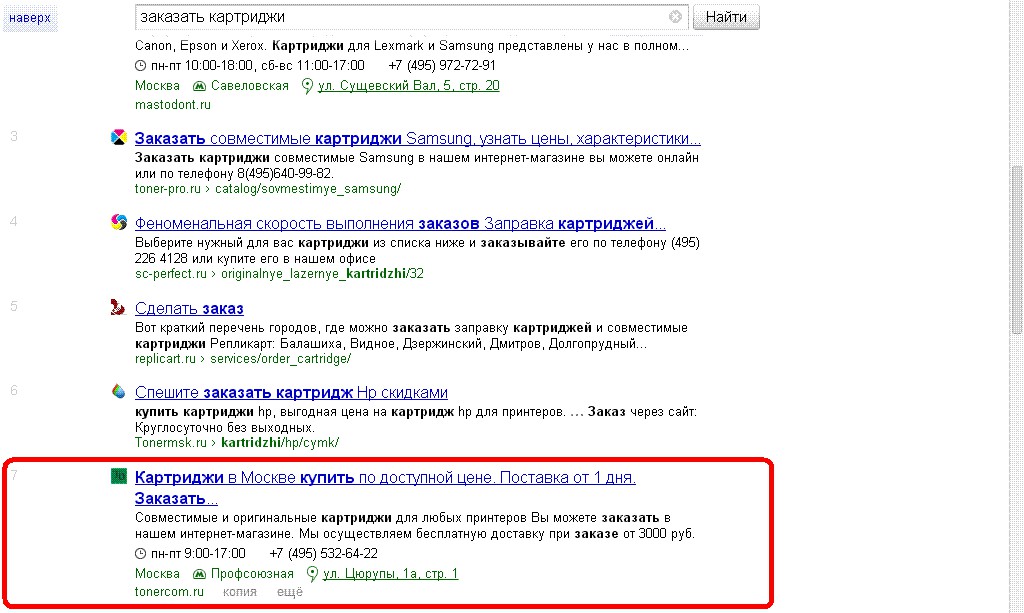Click the map pin icon next to ул. Цюрупы

click(x=312, y=574)
